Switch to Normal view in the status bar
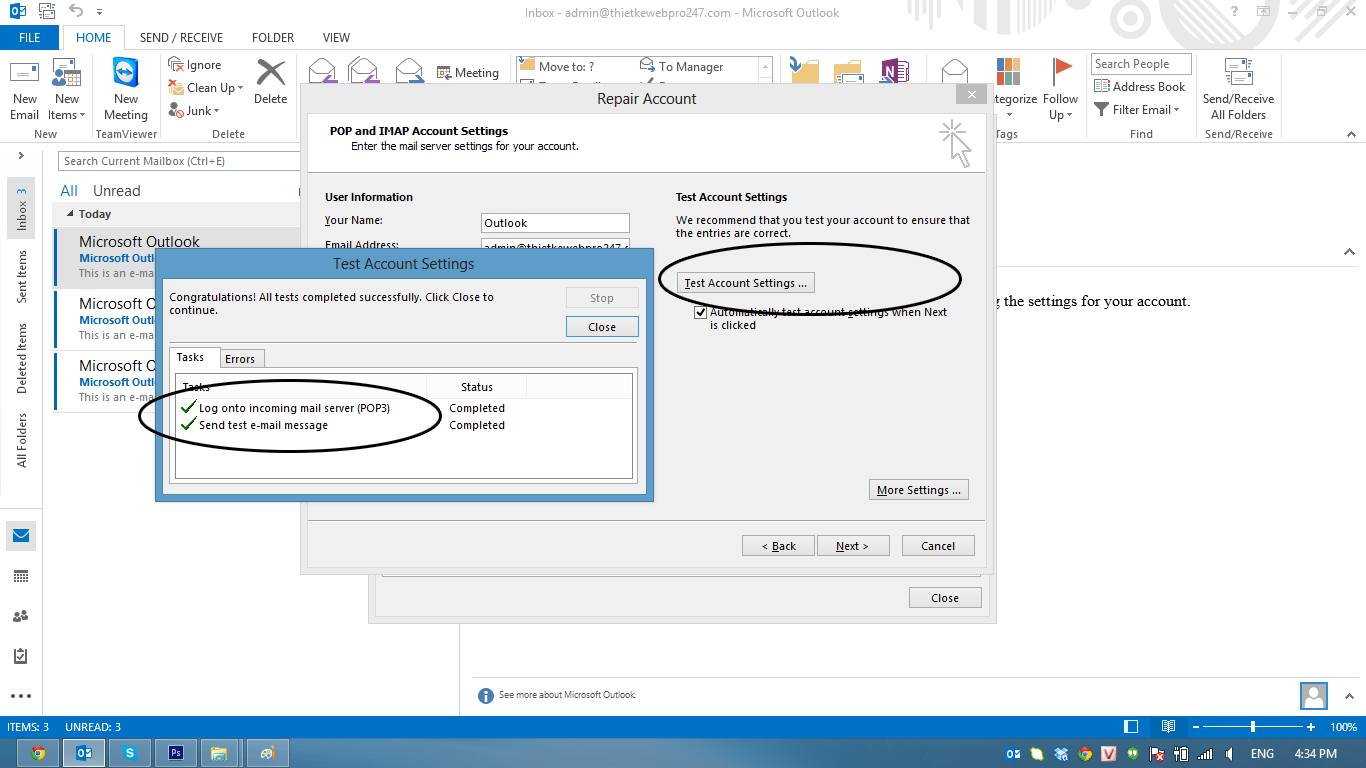Image resolution: width=1366 pixels, height=768 pixels. [x=1131, y=727]
